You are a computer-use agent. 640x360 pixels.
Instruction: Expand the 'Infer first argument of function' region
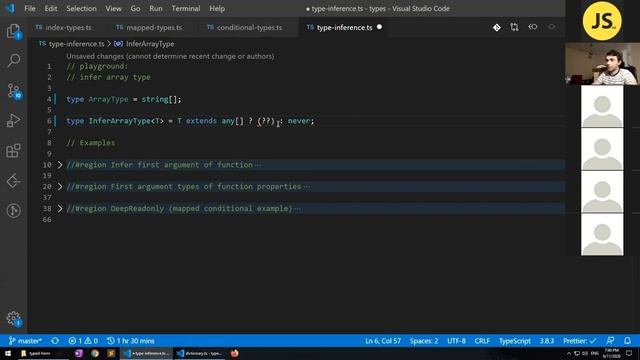pos(60,165)
